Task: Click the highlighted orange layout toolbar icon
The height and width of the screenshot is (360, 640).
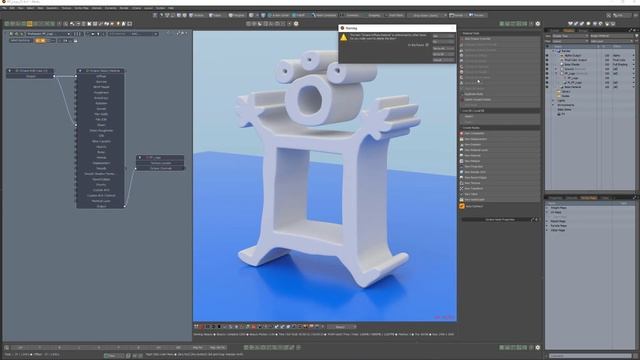Action: click(x=29, y=24)
